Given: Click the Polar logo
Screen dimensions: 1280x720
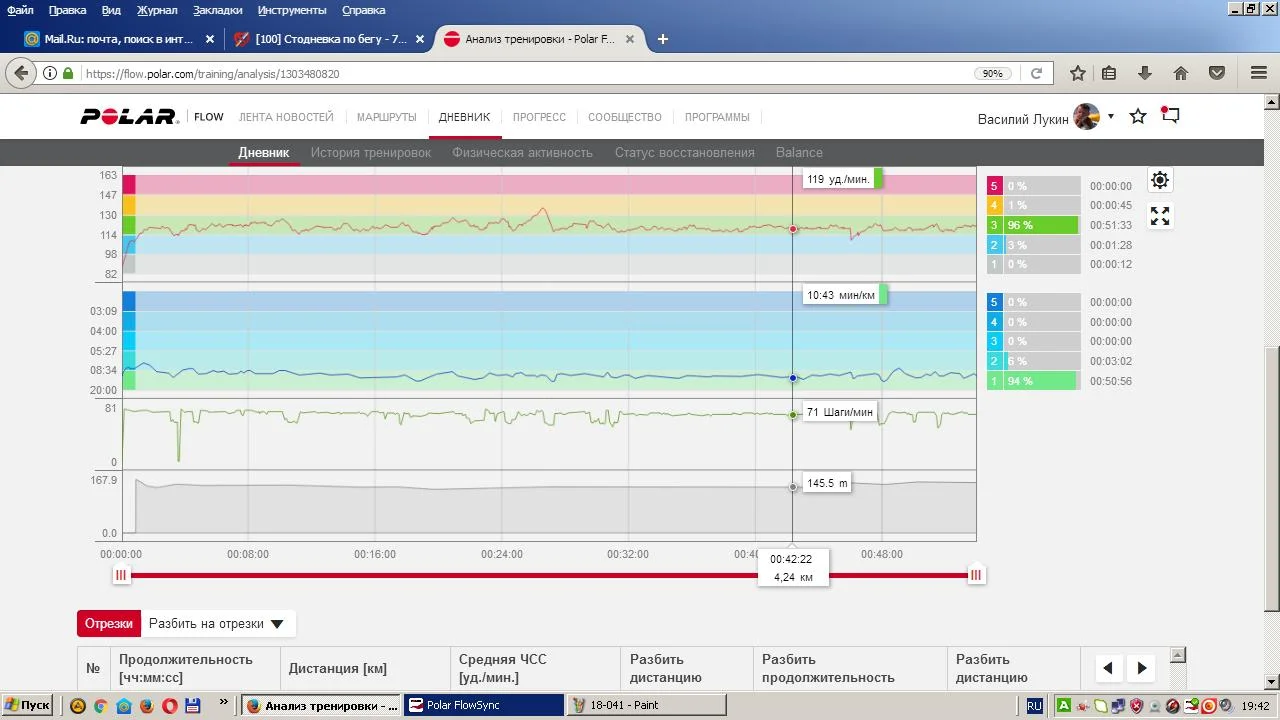Looking at the screenshot, I should (129, 117).
